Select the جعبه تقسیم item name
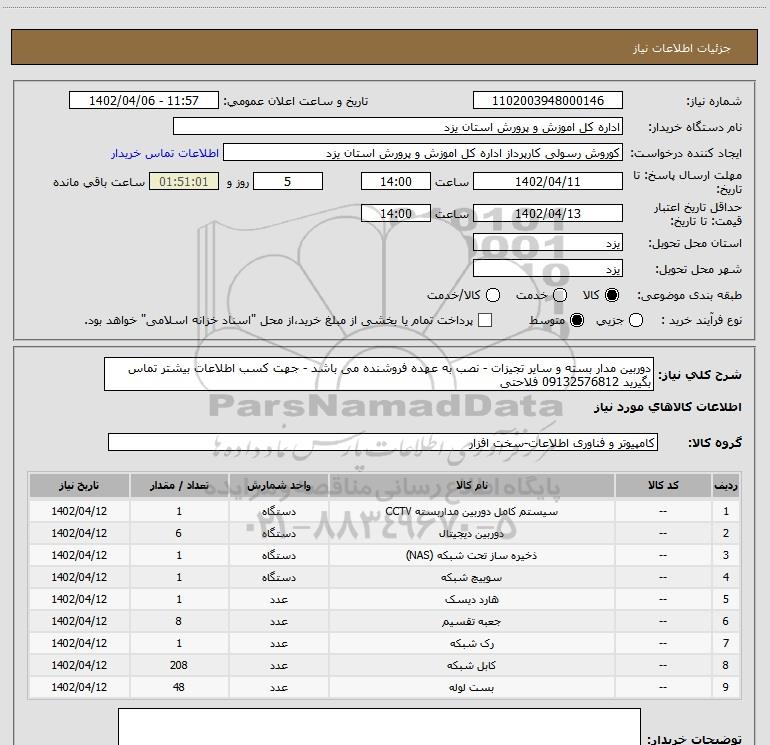The width and height of the screenshot is (770, 745). tap(471, 622)
